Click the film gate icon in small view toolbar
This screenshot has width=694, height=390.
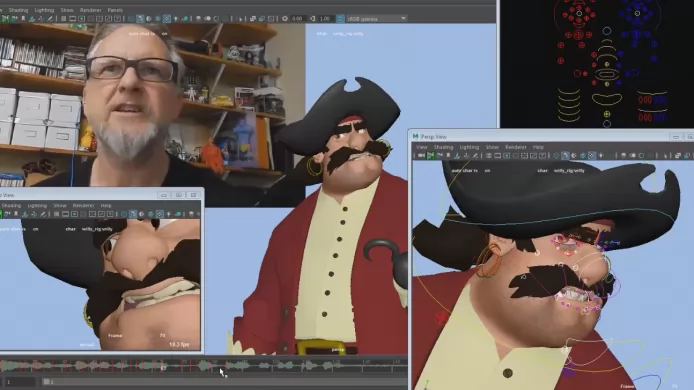66,214
